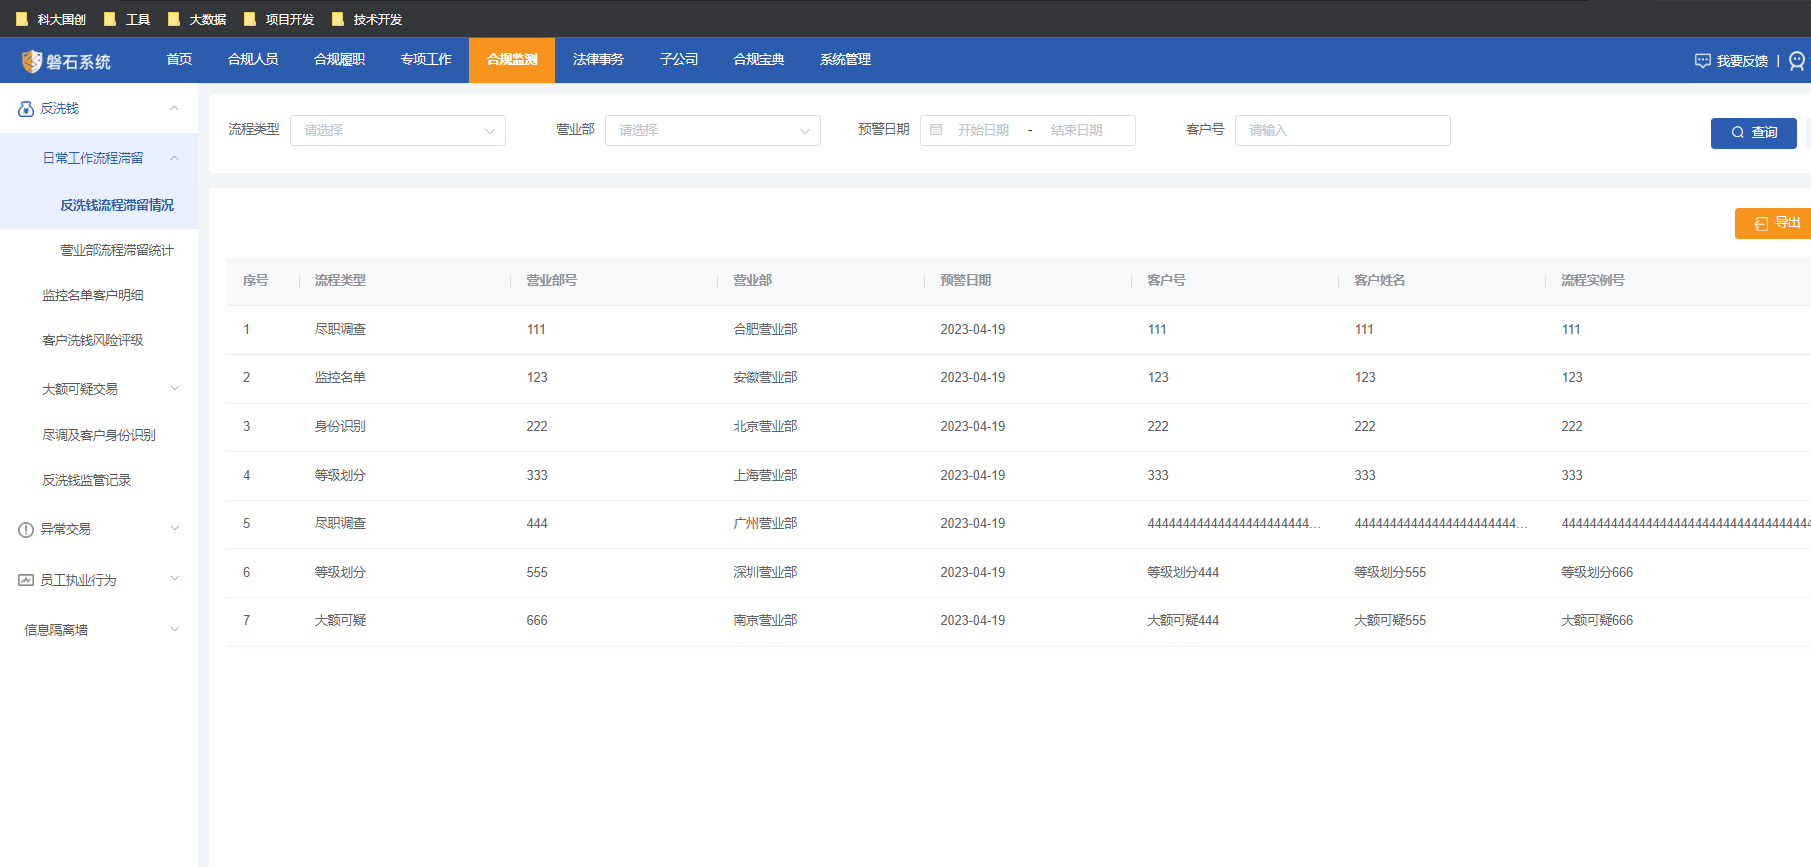The width and height of the screenshot is (1811, 867).
Task: Click the 流程类型 column header
Action: click(340, 281)
